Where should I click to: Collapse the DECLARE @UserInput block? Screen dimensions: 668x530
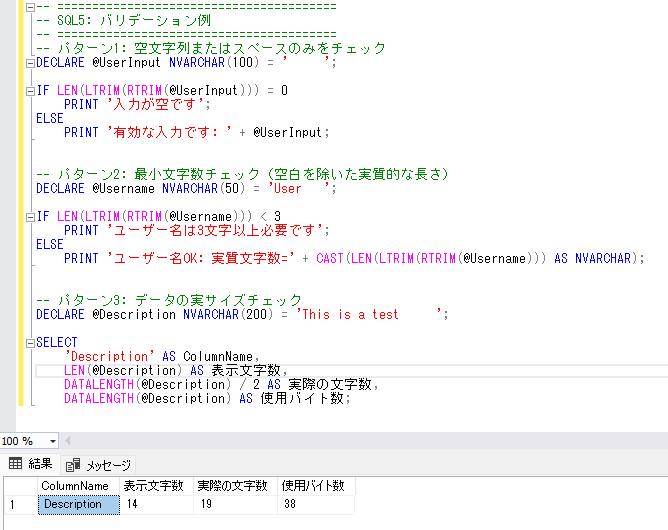[x=27, y=62]
